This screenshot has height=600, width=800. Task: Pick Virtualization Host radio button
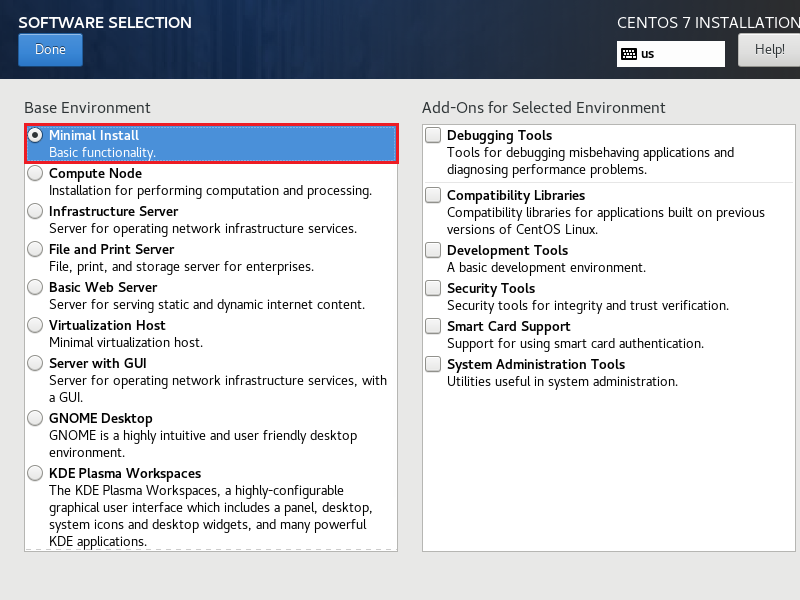(35, 325)
